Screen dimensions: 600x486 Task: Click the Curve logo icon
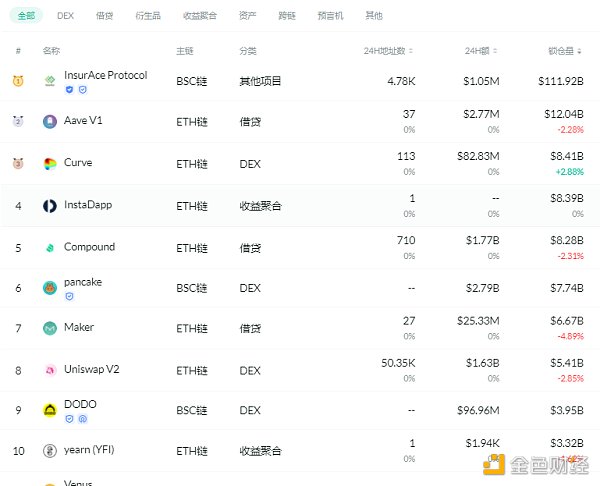[50, 164]
